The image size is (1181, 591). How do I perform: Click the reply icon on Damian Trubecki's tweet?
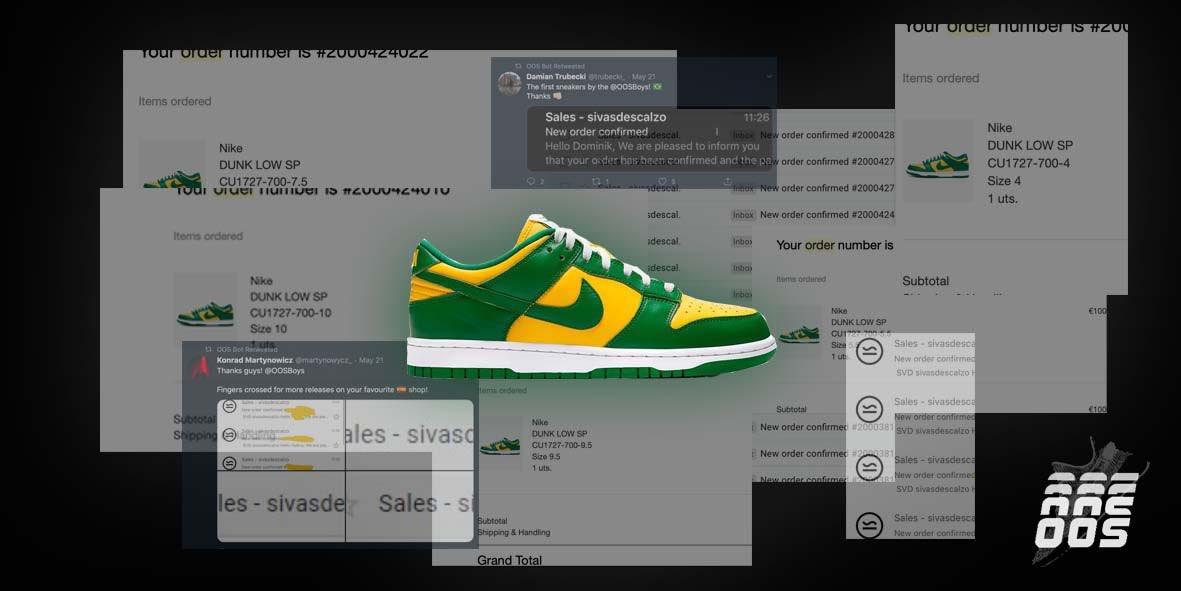[533, 179]
